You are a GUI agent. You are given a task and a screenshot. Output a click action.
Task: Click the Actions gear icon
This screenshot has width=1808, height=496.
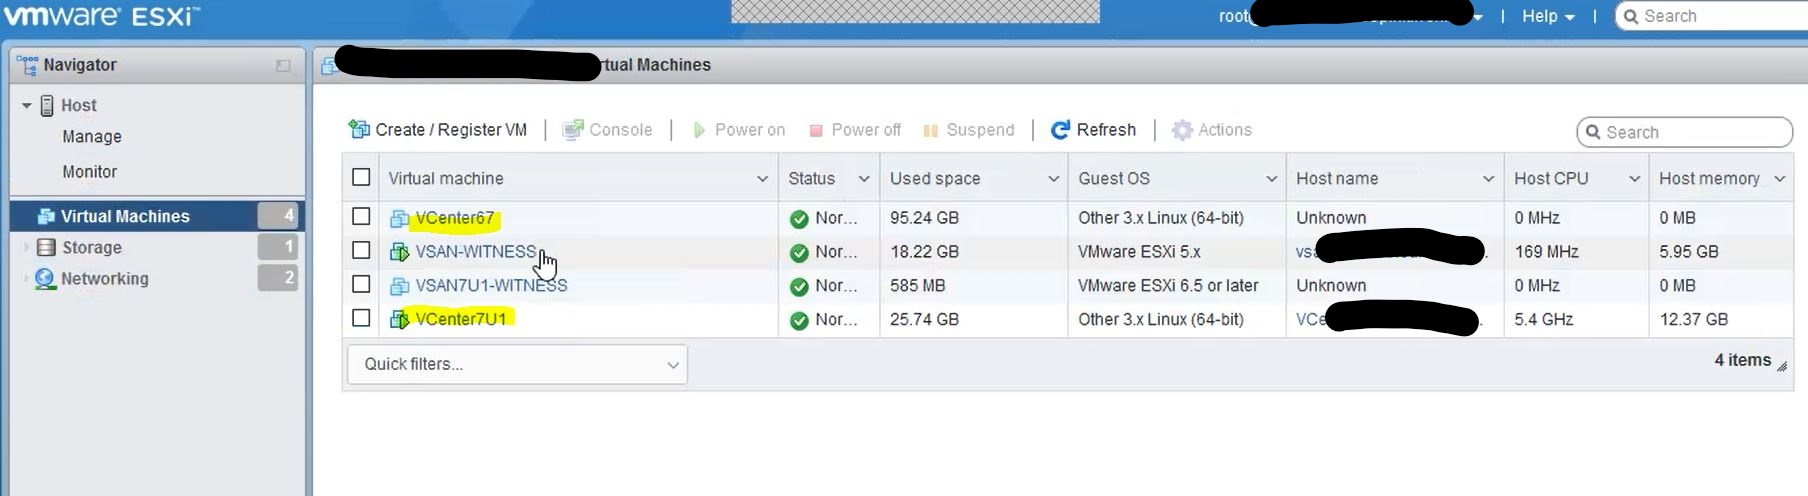tap(1182, 130)
